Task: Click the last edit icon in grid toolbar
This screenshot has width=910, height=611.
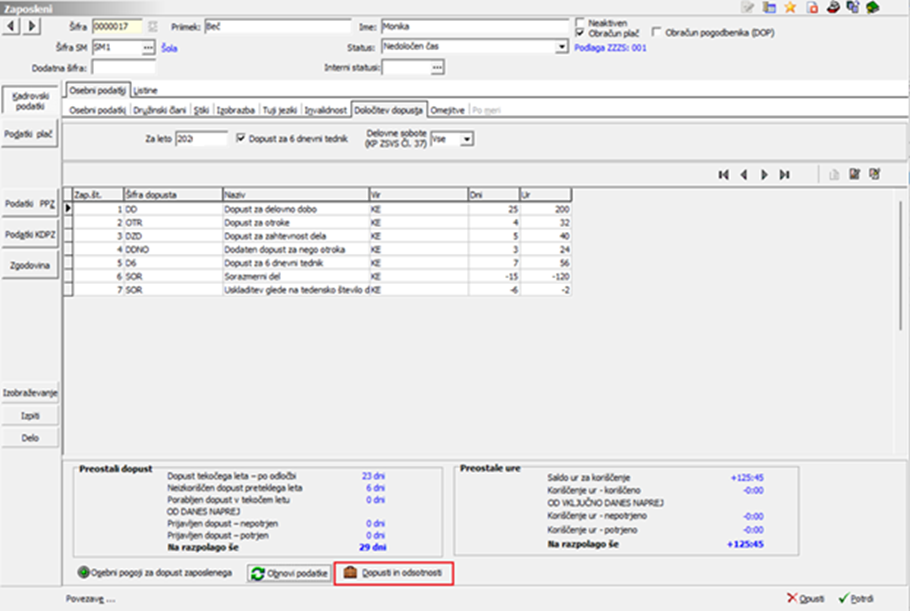Action: (x=875, y=174)
